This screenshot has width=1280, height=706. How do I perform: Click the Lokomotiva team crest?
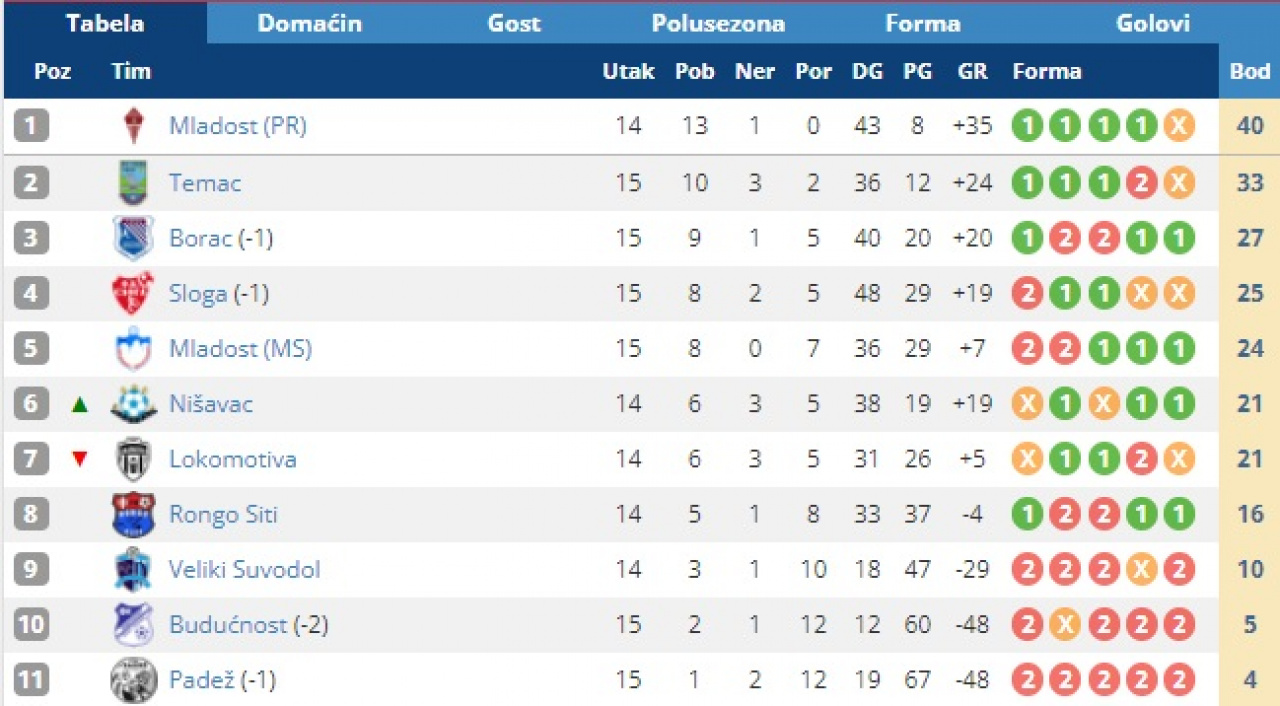[133, 460]
